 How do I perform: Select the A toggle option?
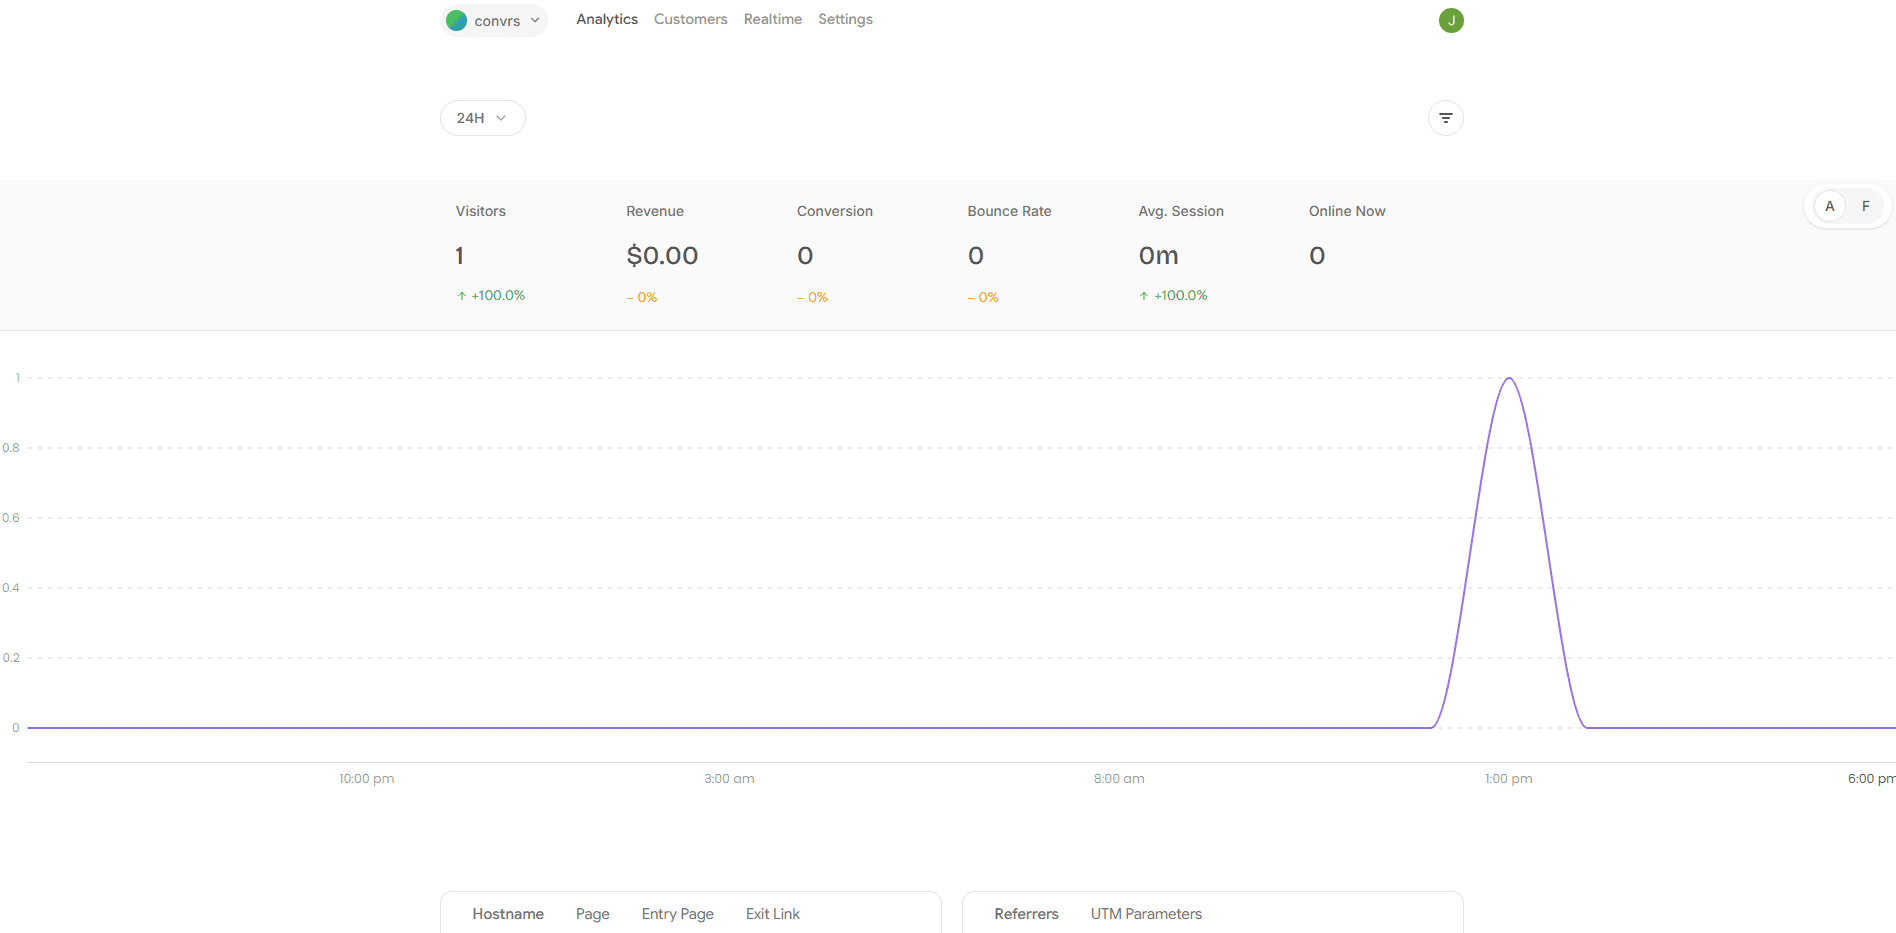(1830, 206)
